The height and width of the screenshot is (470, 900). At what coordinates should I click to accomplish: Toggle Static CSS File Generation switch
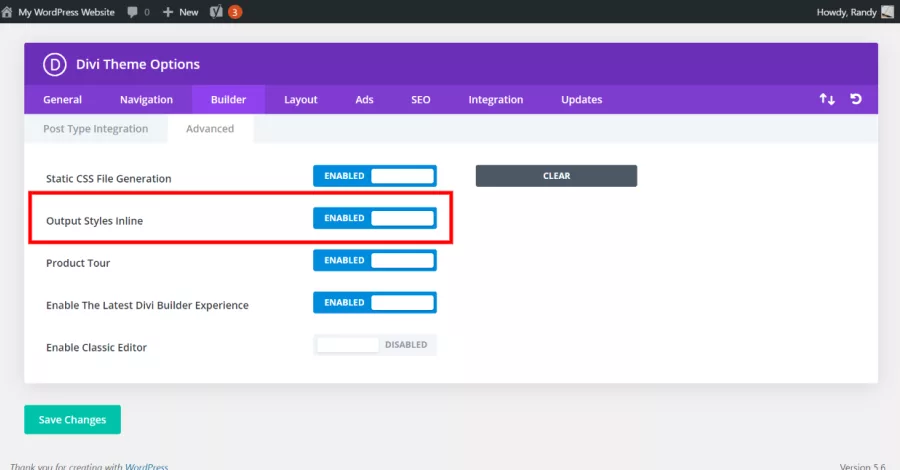point(375,176)
